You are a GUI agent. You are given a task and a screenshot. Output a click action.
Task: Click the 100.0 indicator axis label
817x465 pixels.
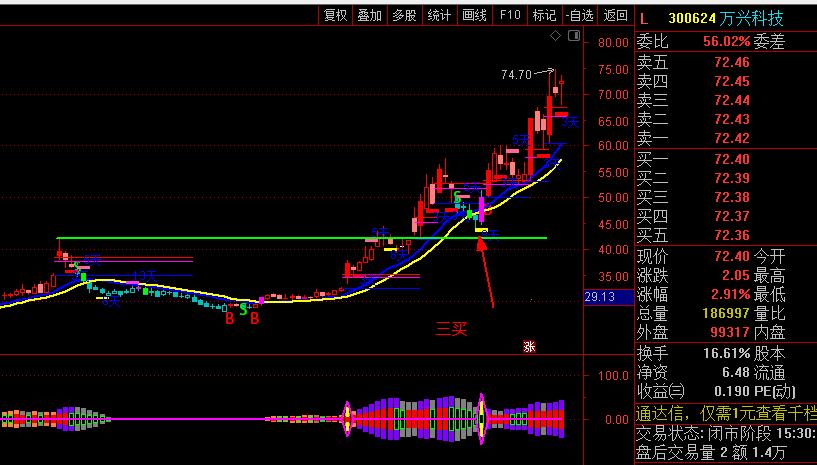tap(613, 375)
